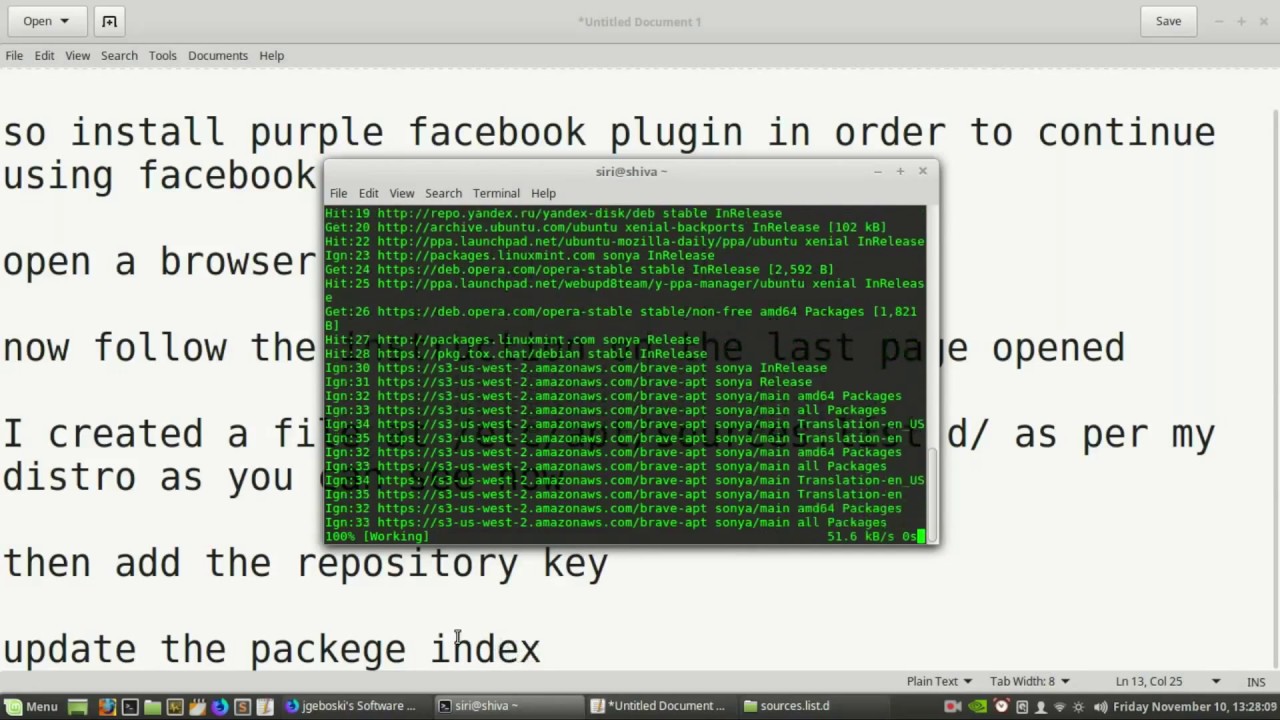
Task: Open the volume speaker tray icon
Action: [x=1100, y=707]
